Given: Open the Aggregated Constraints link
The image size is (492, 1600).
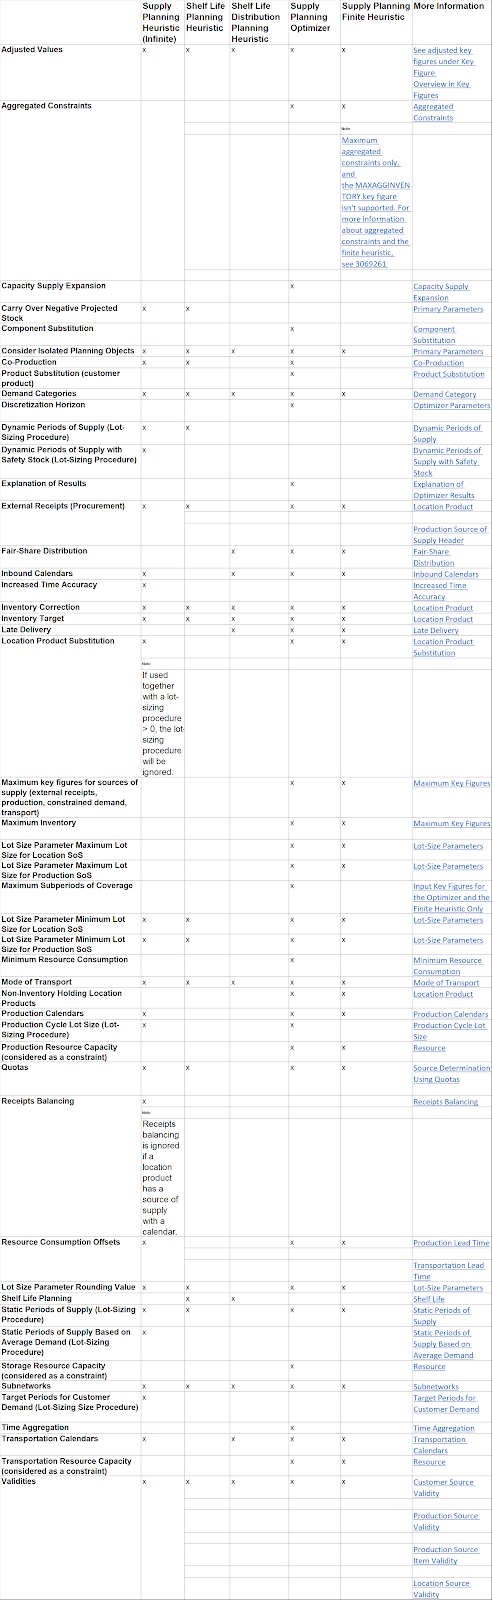Looking at the screenshot, I should (433, 112).
